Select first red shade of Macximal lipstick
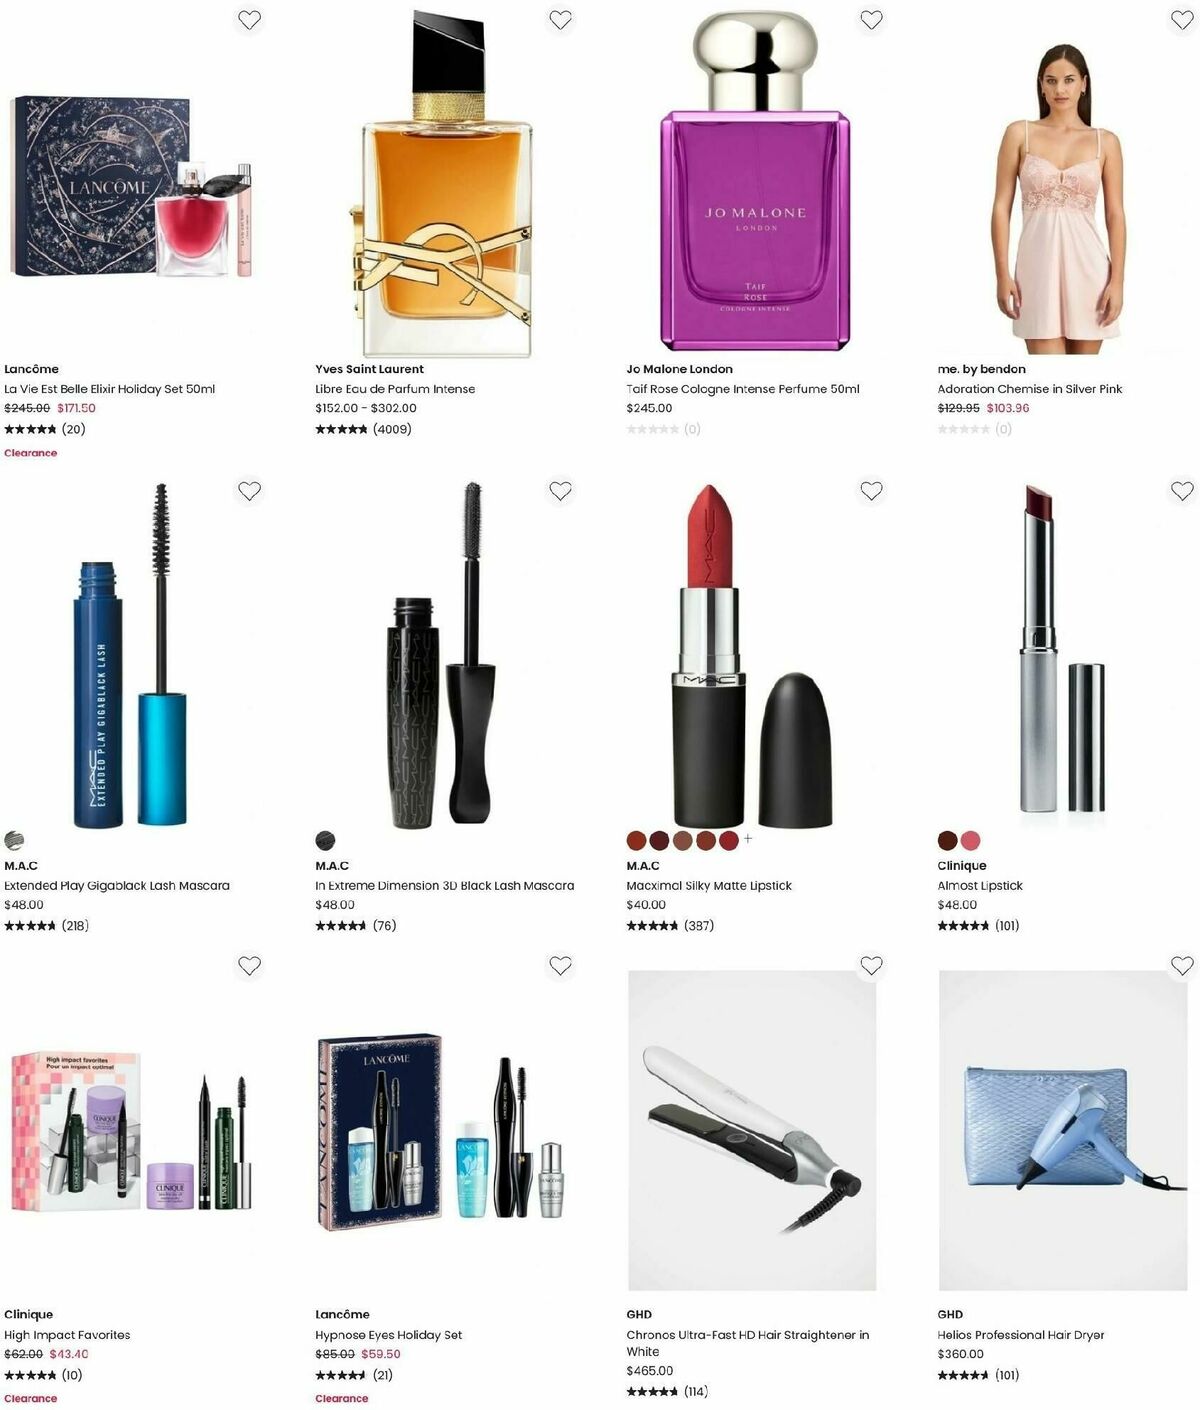Screen dimensions: 1200x1410 [x=637, y=840]
